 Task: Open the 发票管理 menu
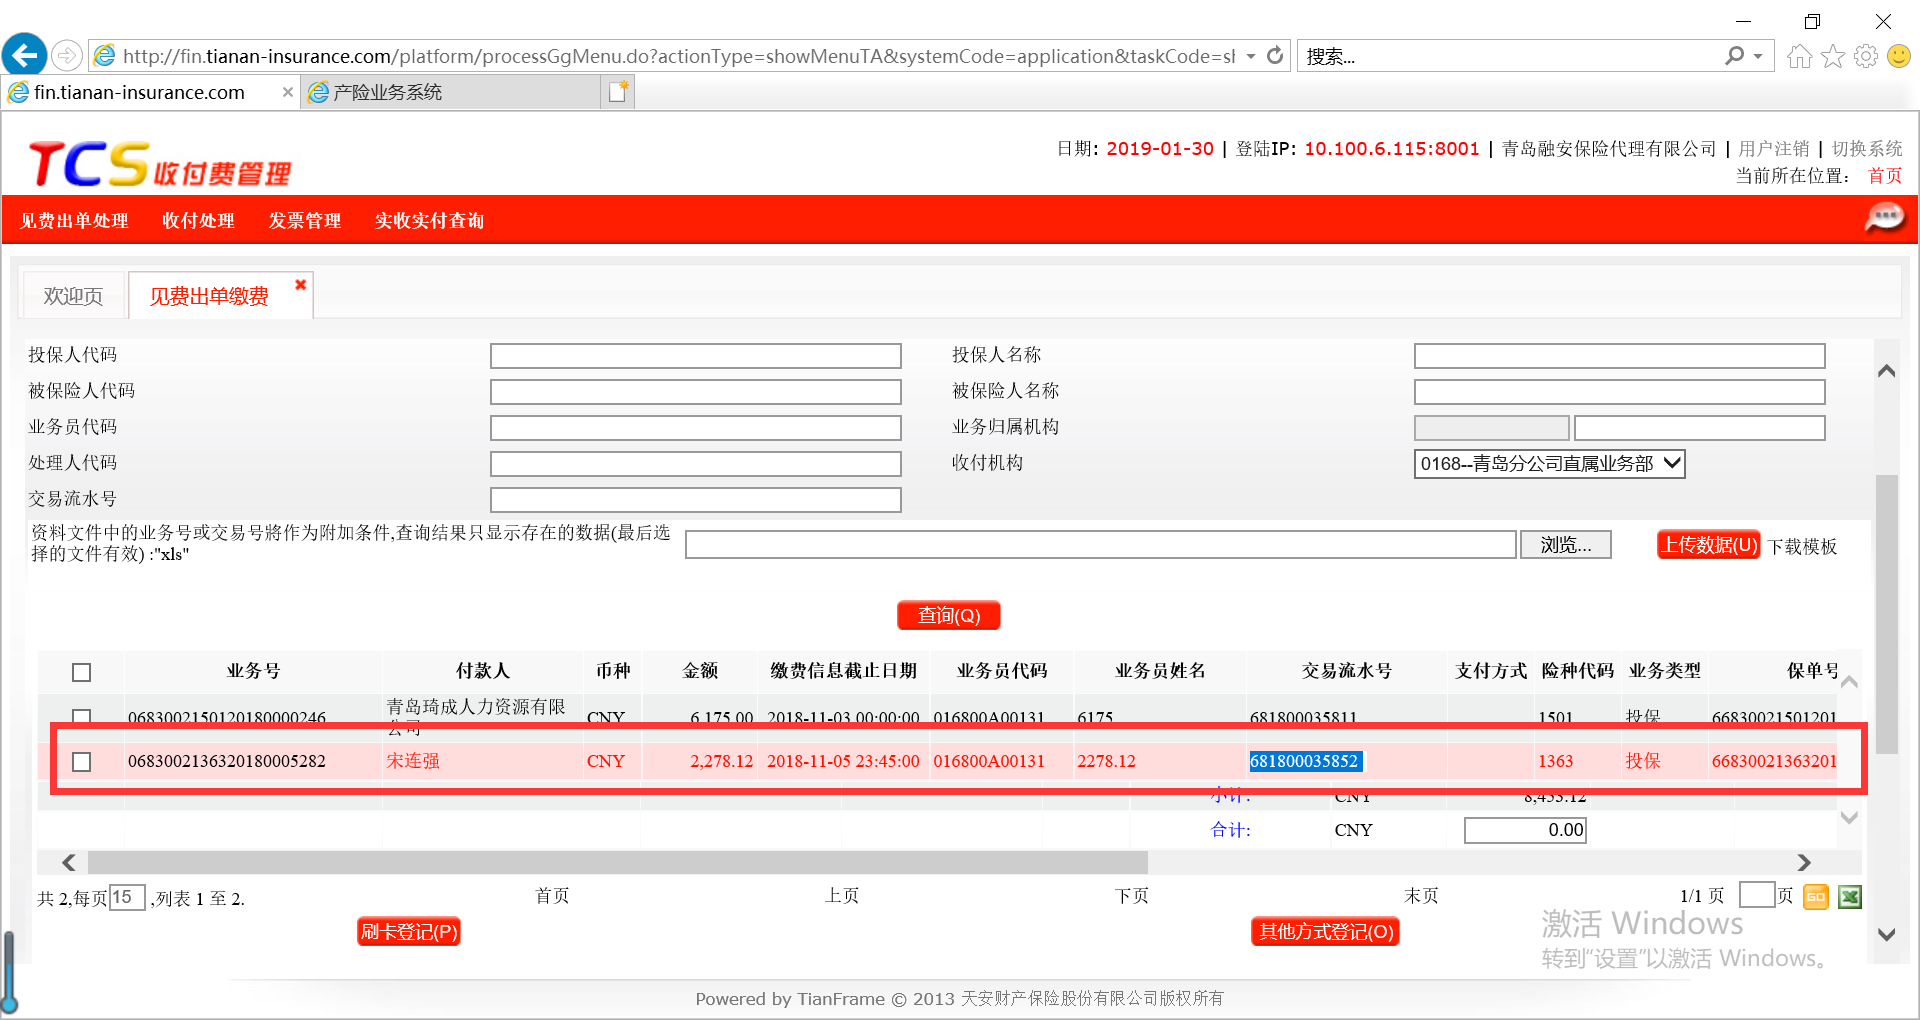click(x=304, y=220)
